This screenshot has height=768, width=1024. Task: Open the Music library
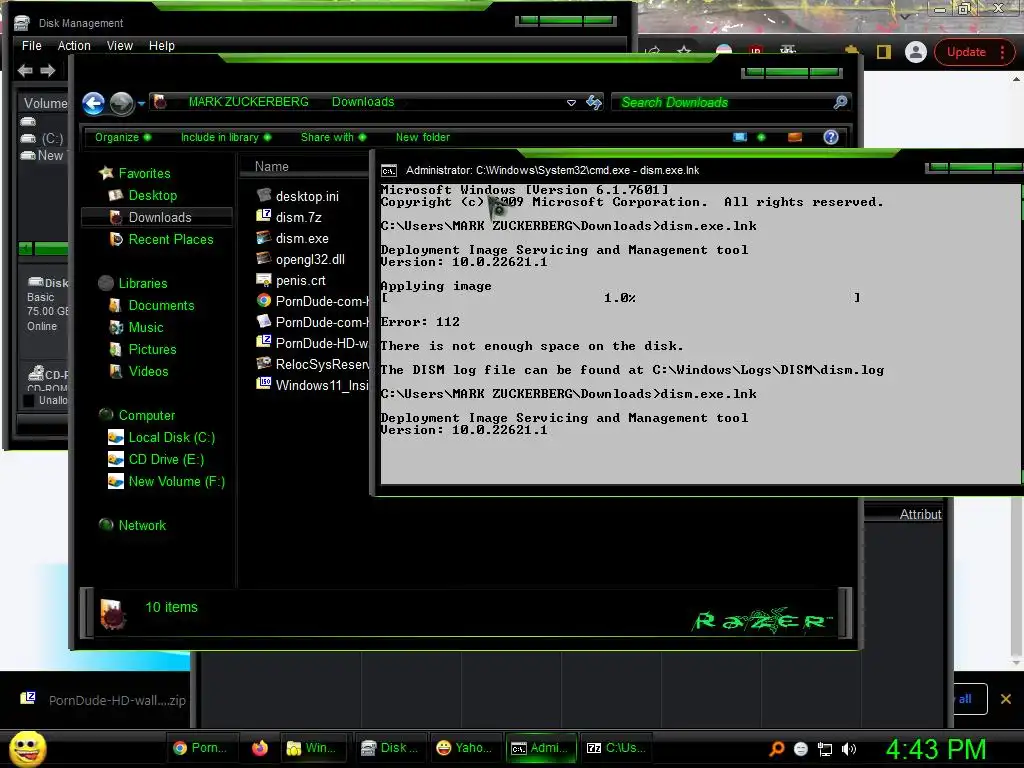click(146, 327)
